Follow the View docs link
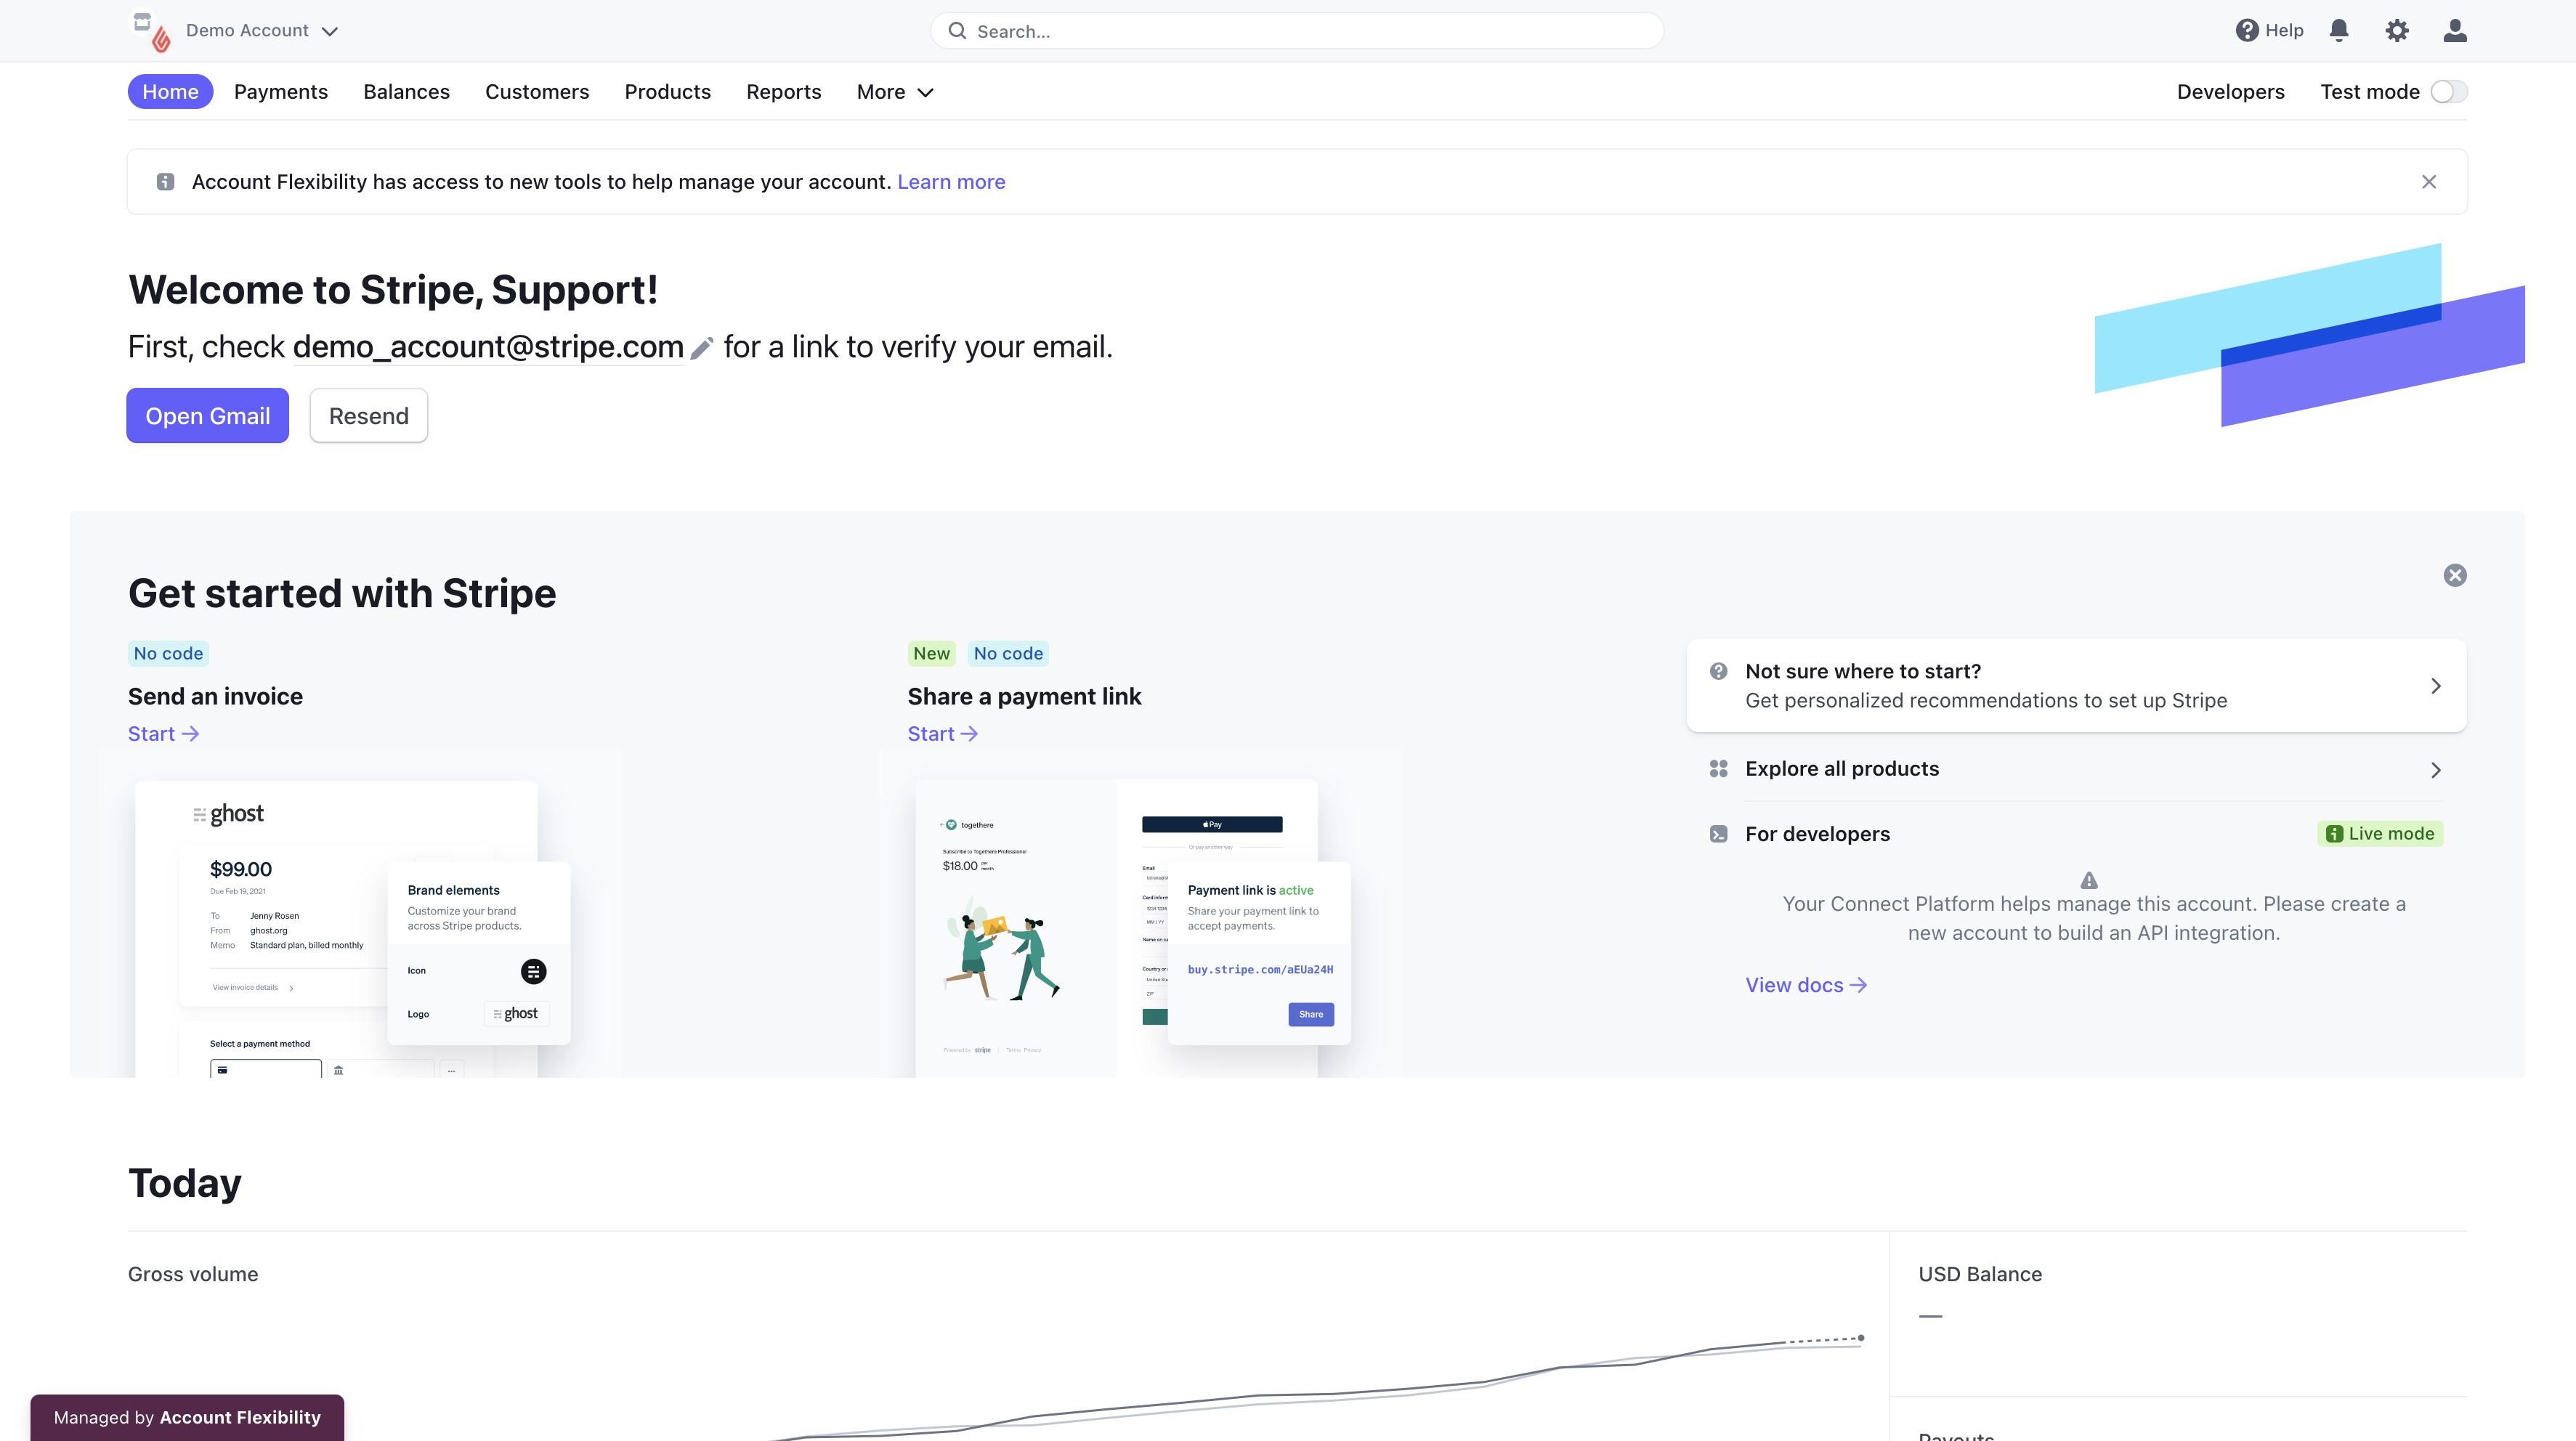Image resolution: width=2576 pixels, height=1441 pixels. (x=1805, y=985)
